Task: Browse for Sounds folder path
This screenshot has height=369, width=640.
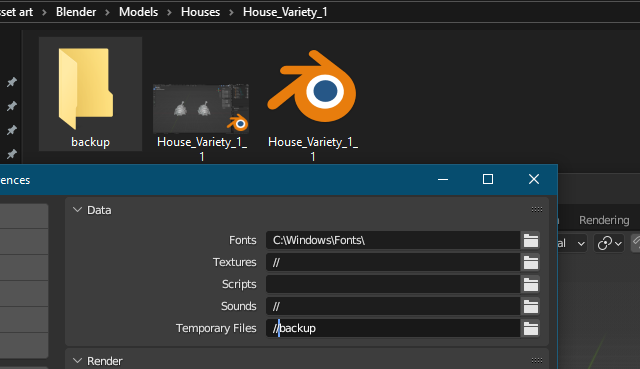Action: pyautogui.click(x=530, y=307)
